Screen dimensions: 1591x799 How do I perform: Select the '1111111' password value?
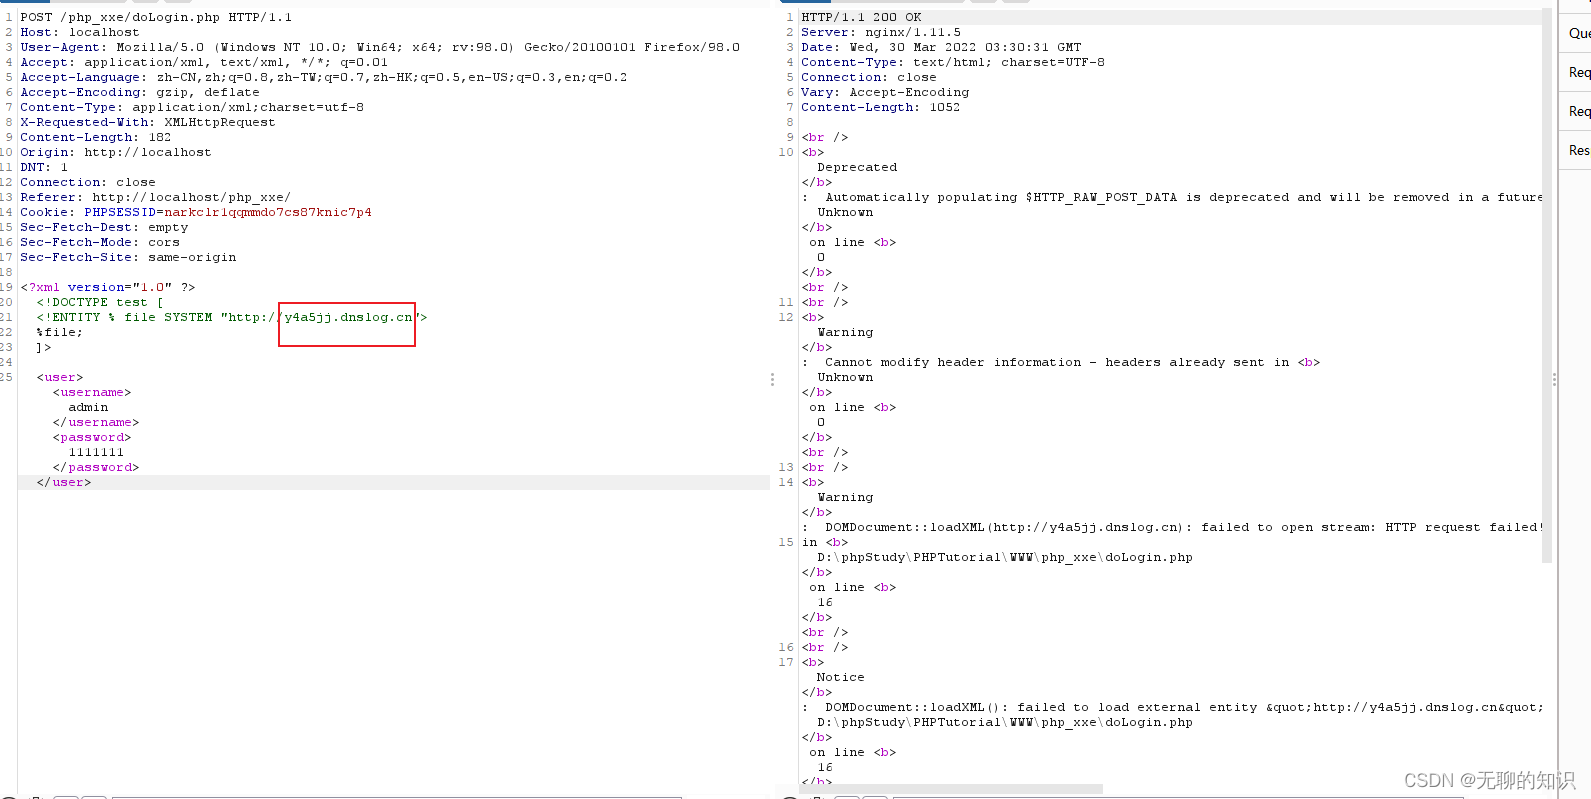tap(96, 452)
